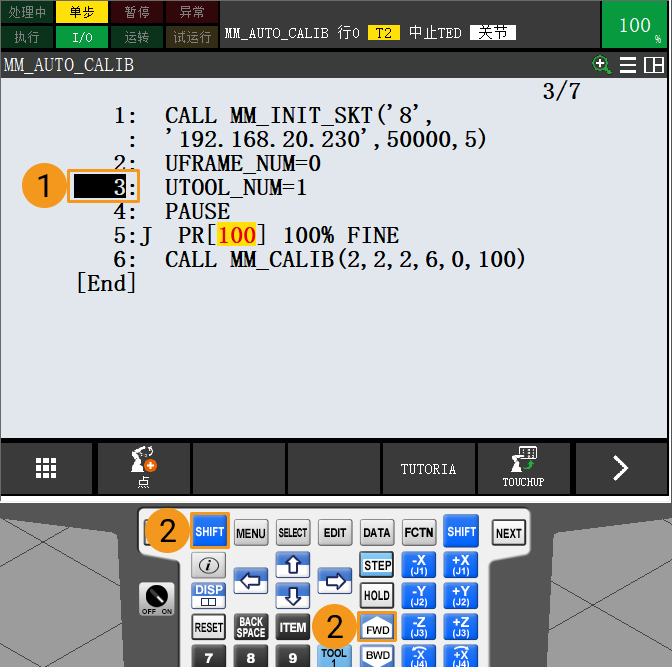This screenshot has height=667, width=672.
Task: Click the DISP display key
Action: pos(209,595)
